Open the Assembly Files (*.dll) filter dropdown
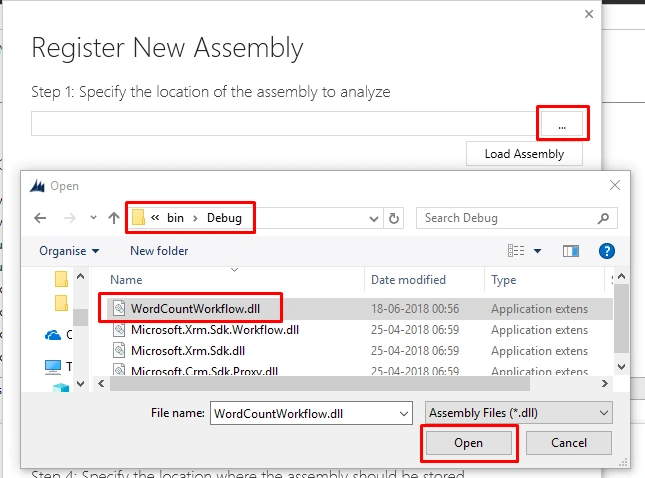Viewport: 645px width, 478px height. 518,413
